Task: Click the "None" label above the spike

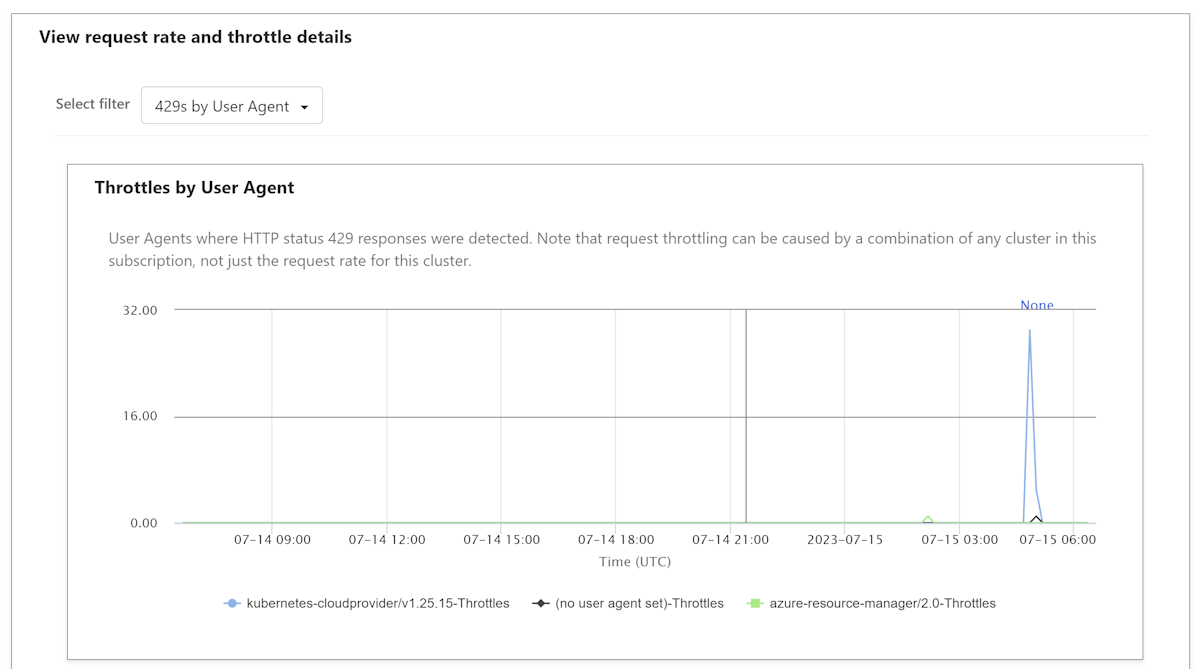Action: [x=1036, y=305]
